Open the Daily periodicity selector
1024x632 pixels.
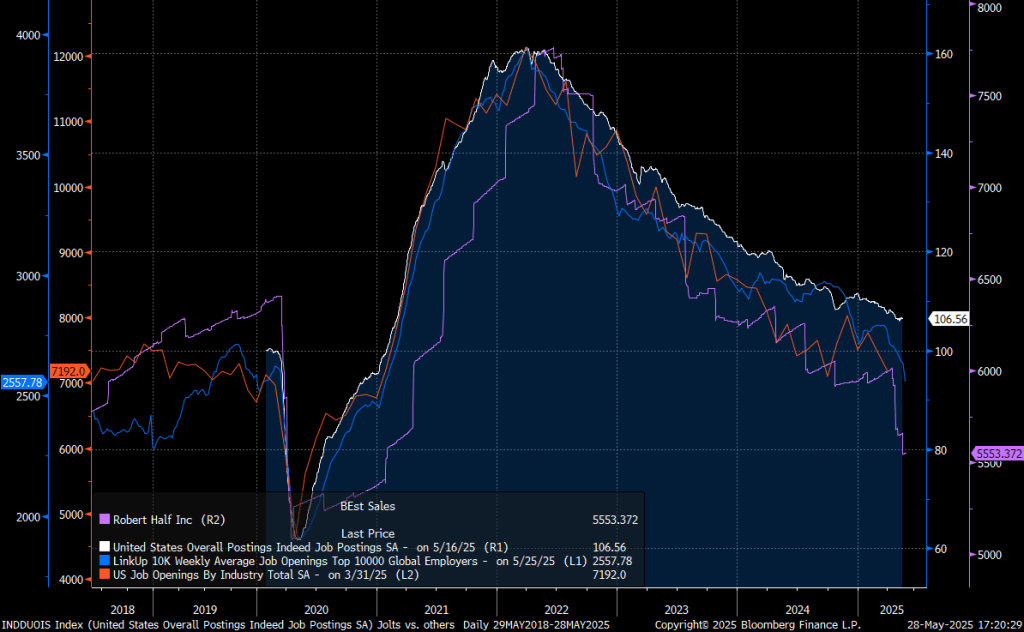click(474, 623)
